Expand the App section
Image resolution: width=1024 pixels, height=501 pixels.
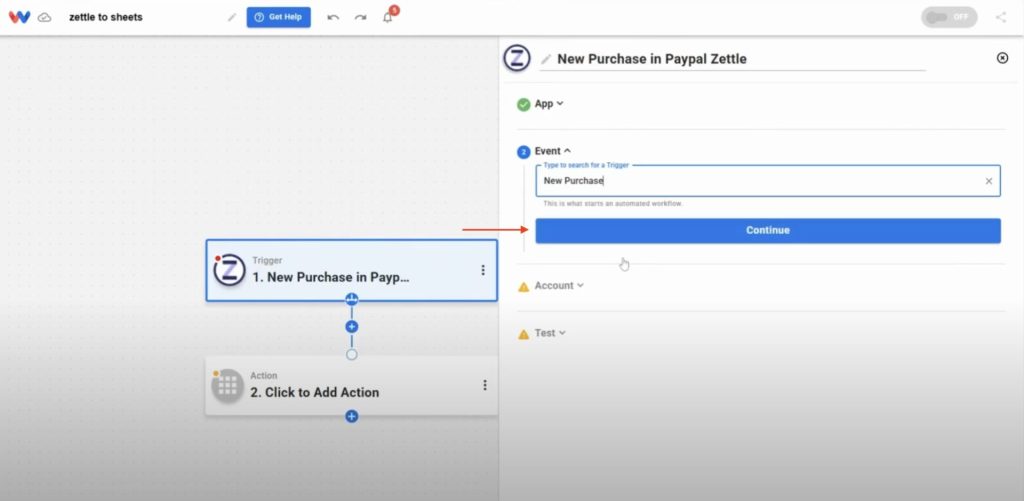click(x=549, y=104)
